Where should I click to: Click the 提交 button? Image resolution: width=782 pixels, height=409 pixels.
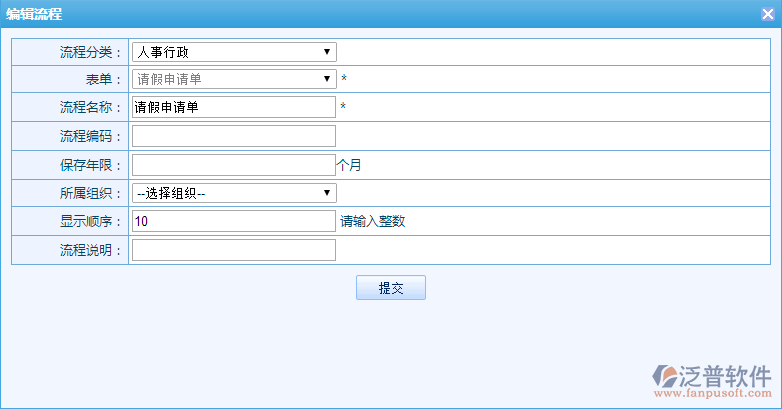pyautogui.click(x=391, y=288)
